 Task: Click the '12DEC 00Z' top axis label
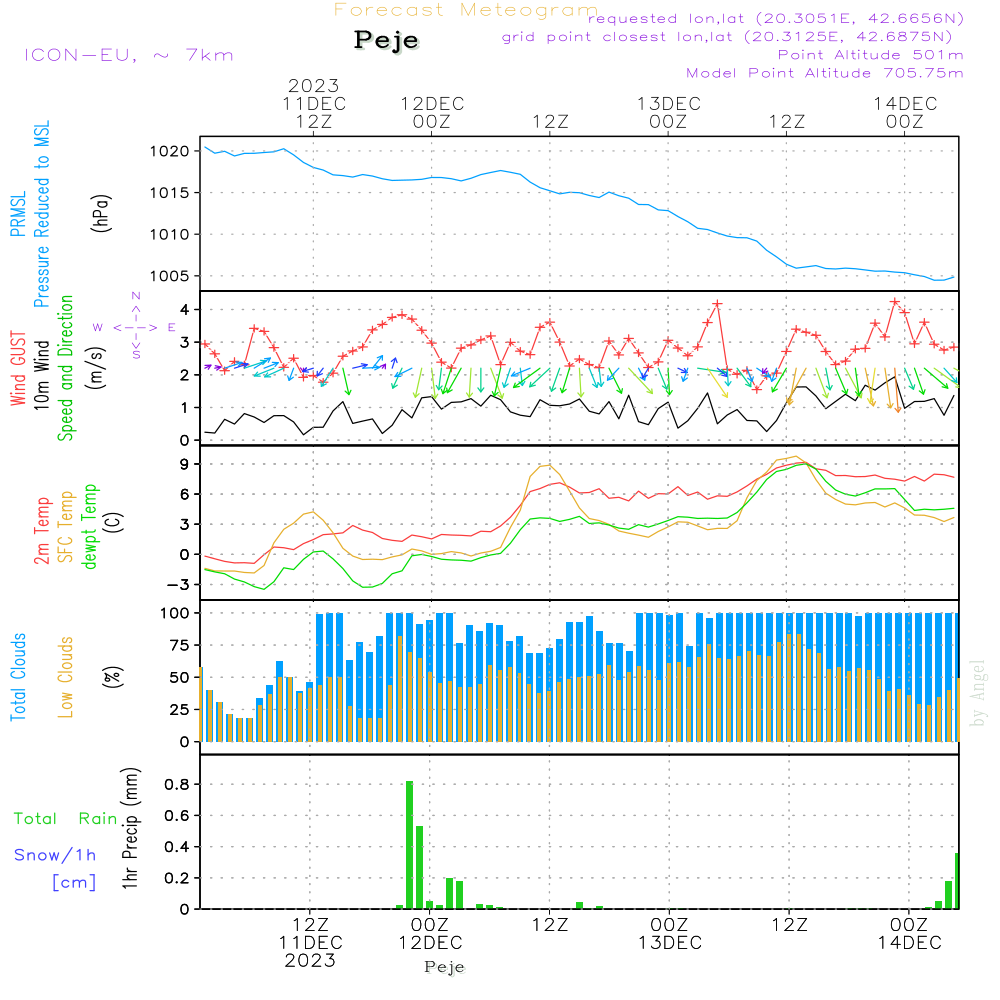(x=432, y=112)
